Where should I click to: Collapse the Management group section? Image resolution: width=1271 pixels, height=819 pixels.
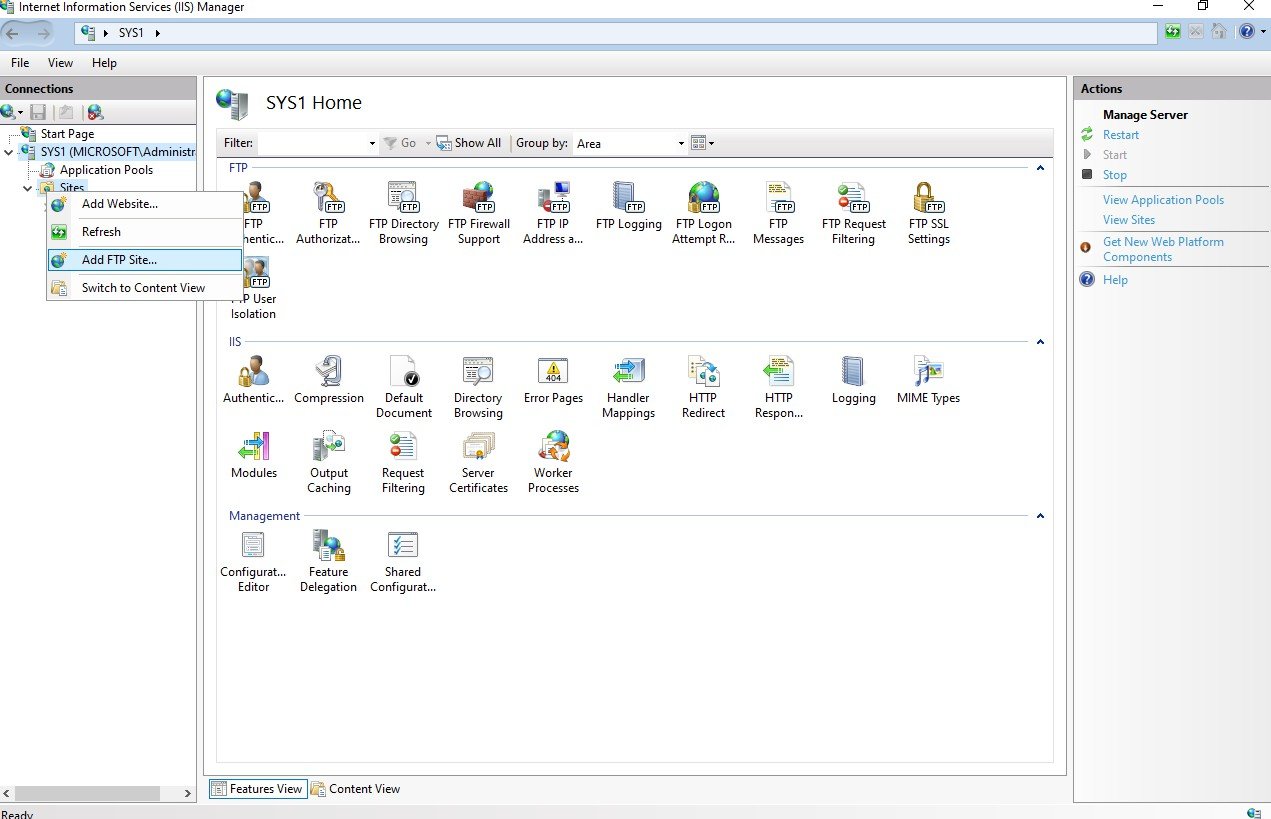coord(1040,516)
